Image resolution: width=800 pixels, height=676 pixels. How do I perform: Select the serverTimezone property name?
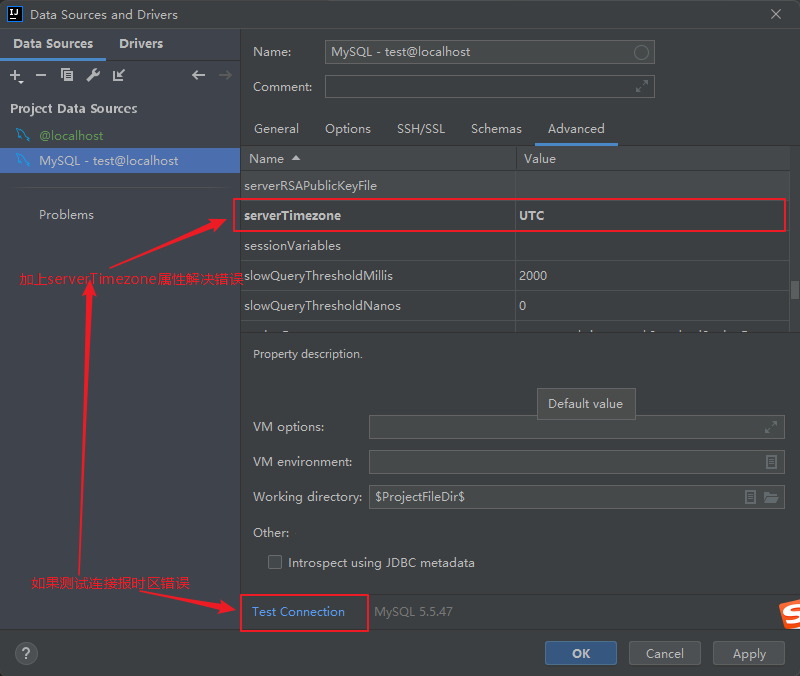292,216
